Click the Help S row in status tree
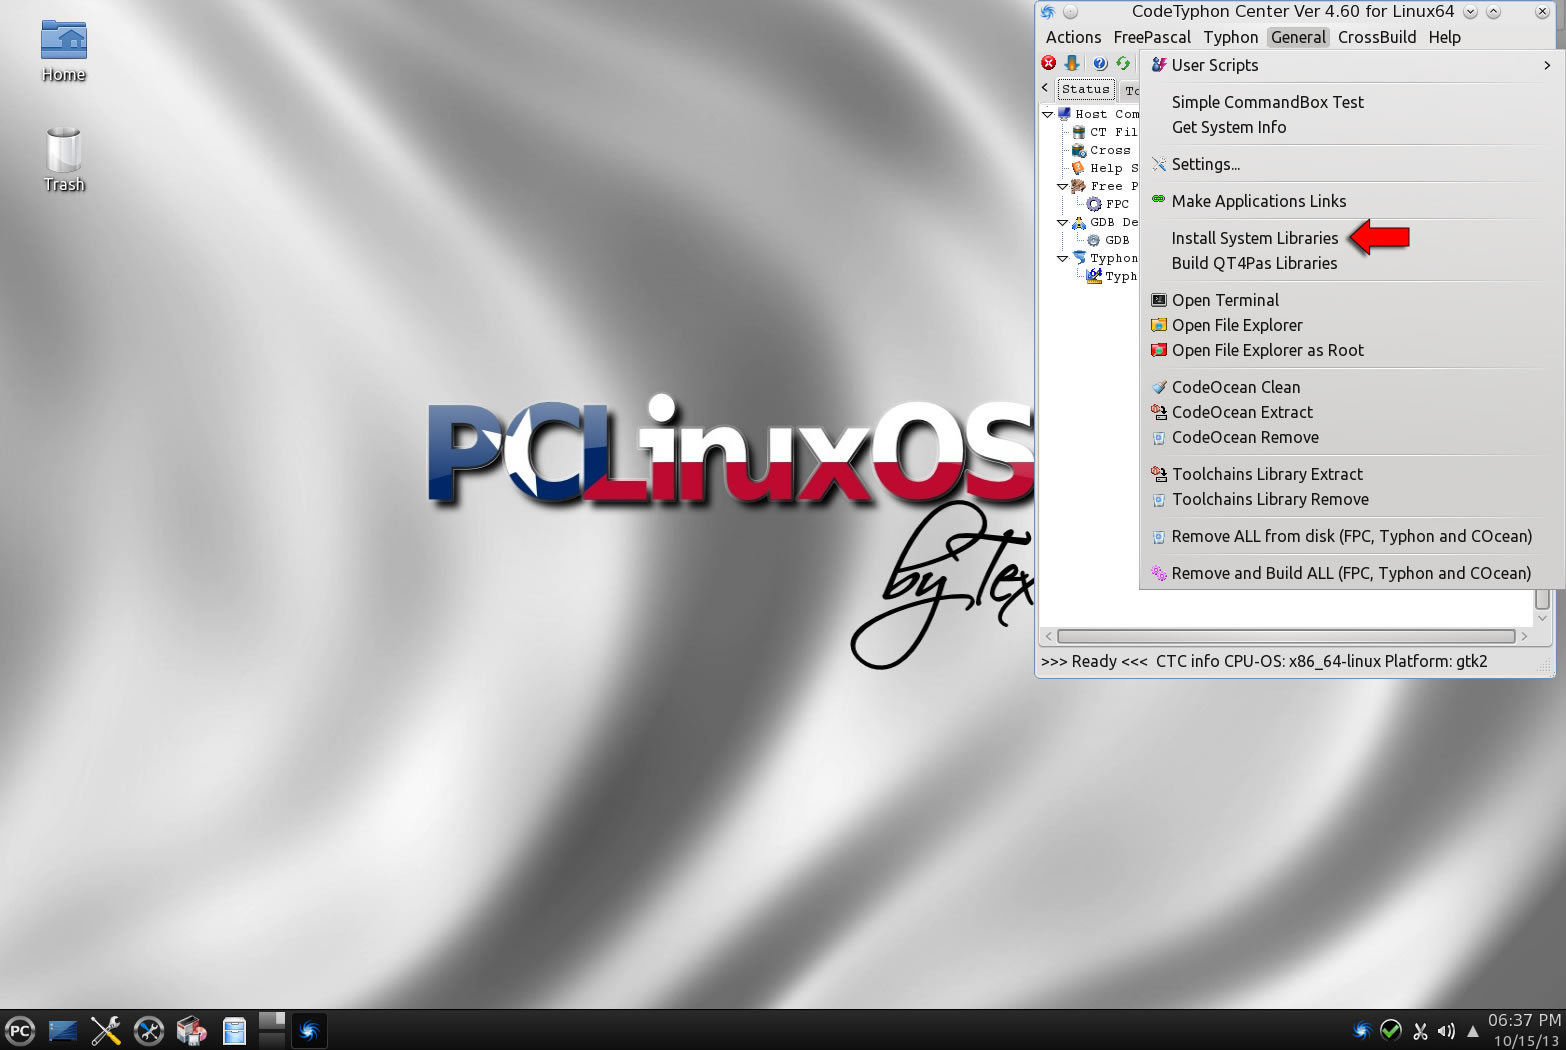1566x1050 pixels. [1105, 168]
